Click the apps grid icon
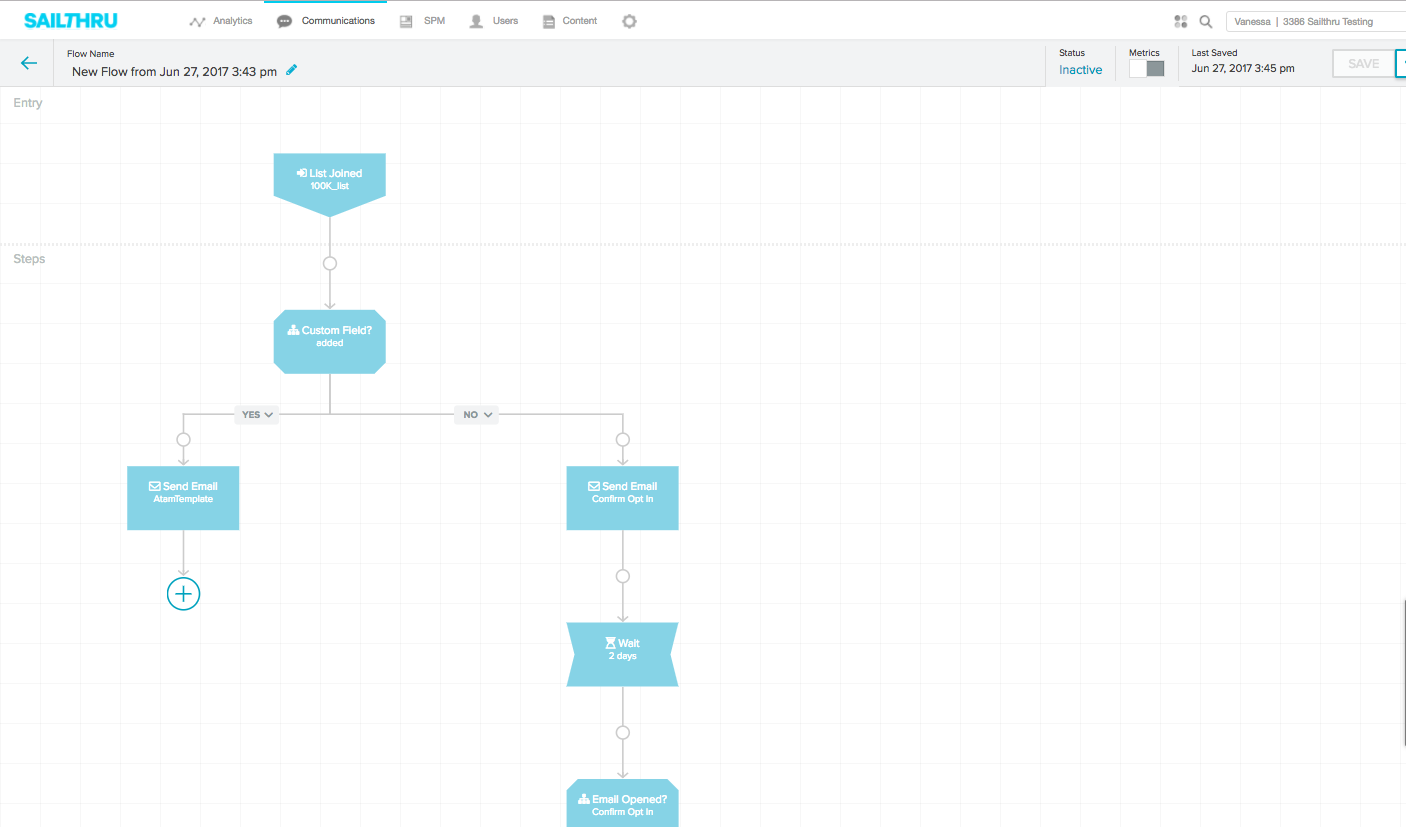 [1181, 21]
